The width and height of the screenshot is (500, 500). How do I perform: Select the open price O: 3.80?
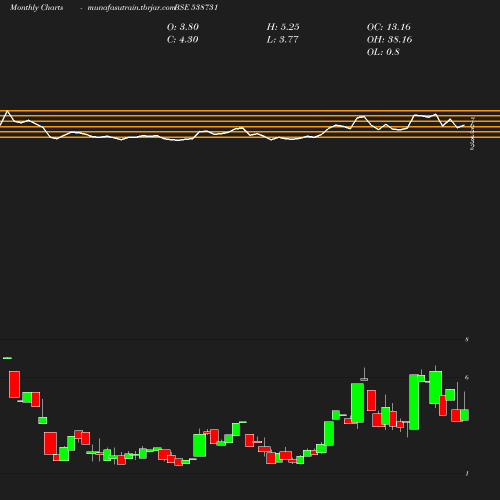click(x=183, y=27)
